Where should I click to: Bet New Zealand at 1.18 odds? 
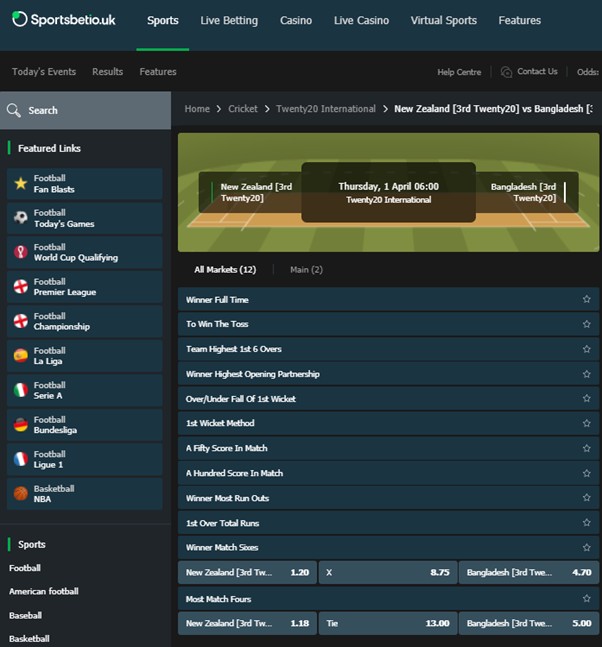click(x=247, y=623)
